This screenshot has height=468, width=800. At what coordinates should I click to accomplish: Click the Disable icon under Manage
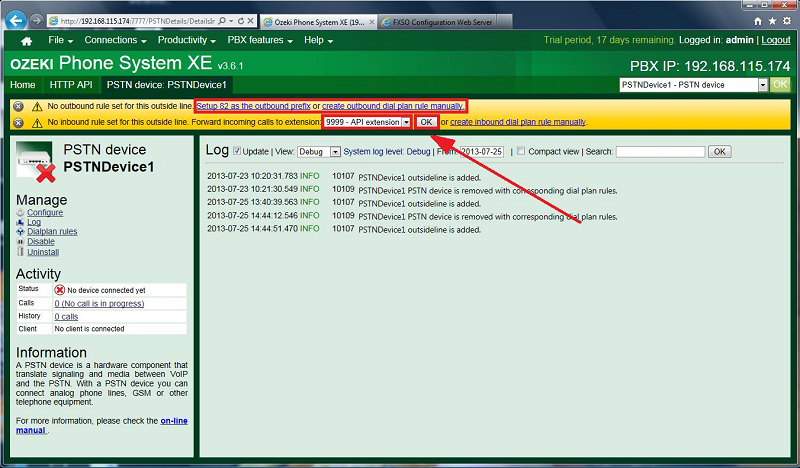[x=21, y=242]
